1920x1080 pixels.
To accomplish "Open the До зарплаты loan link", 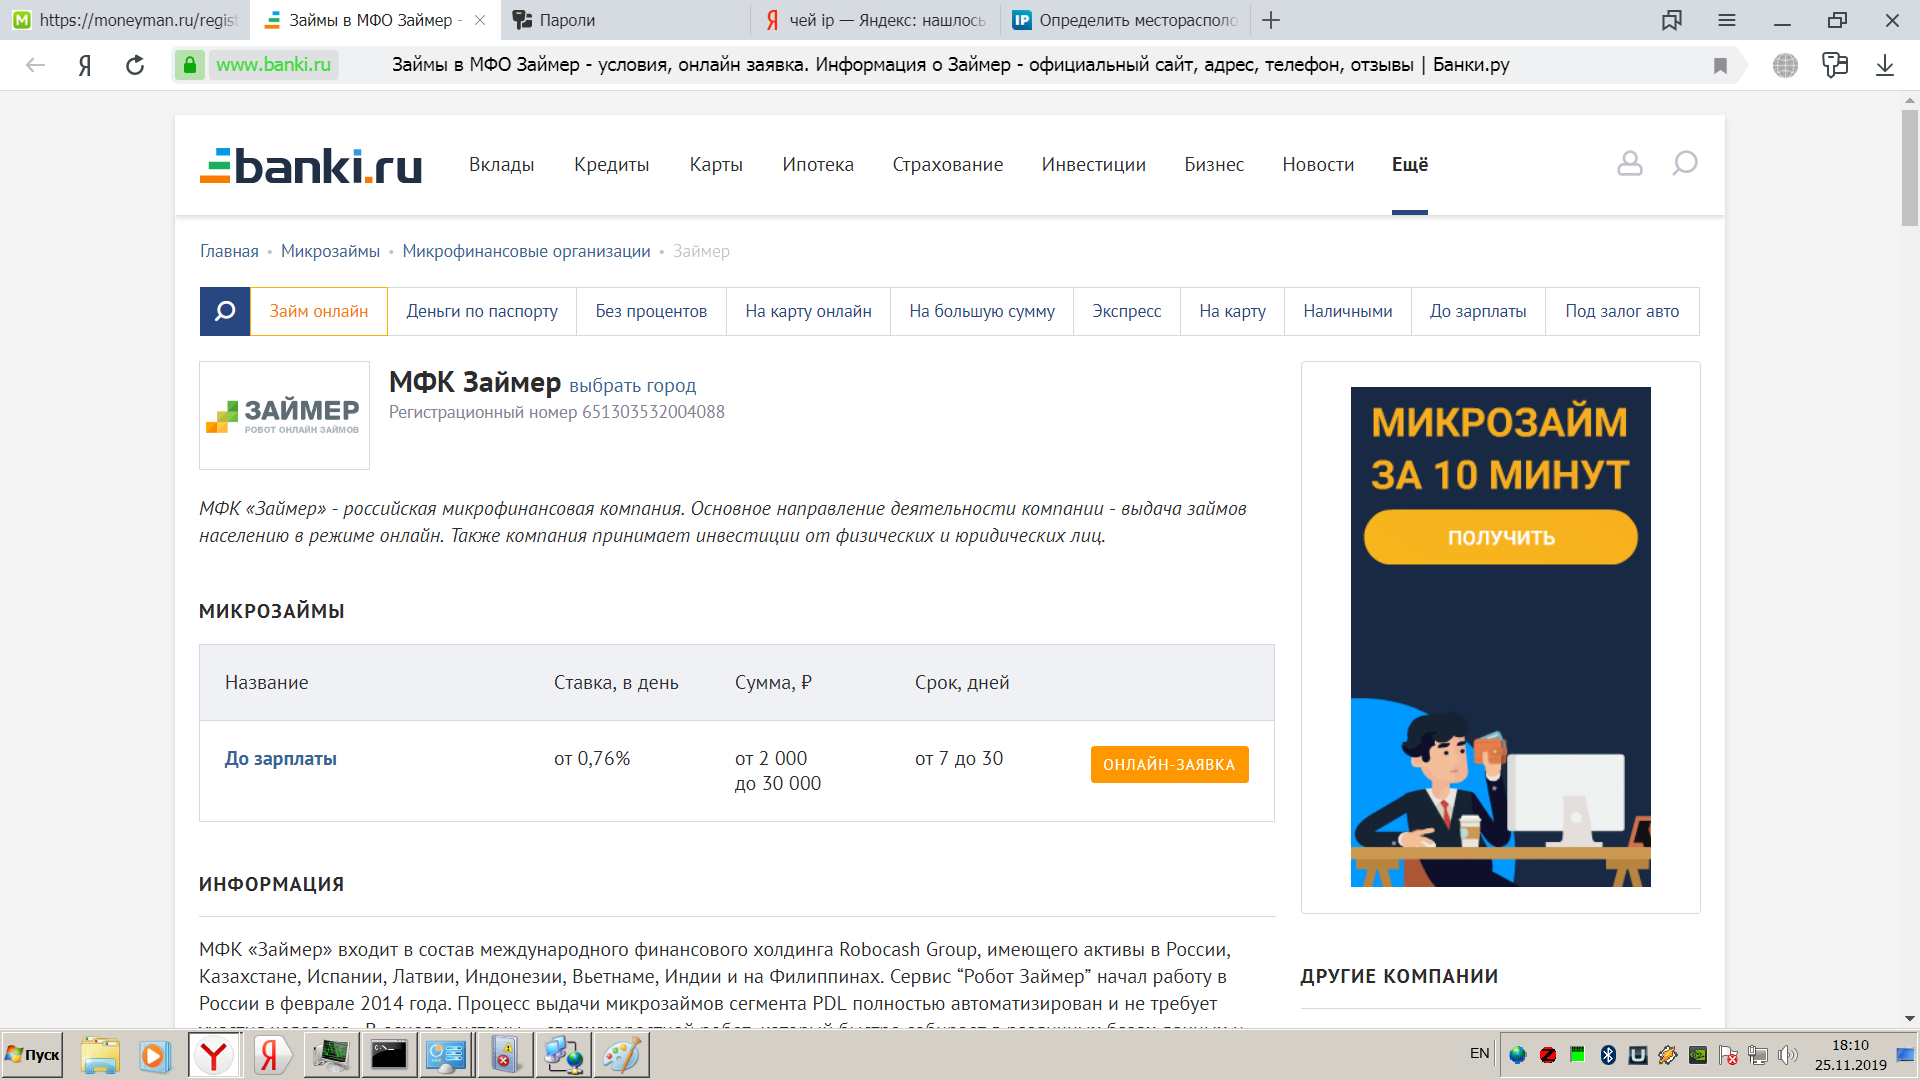I will pyautogui.click(x=280, y=759).
